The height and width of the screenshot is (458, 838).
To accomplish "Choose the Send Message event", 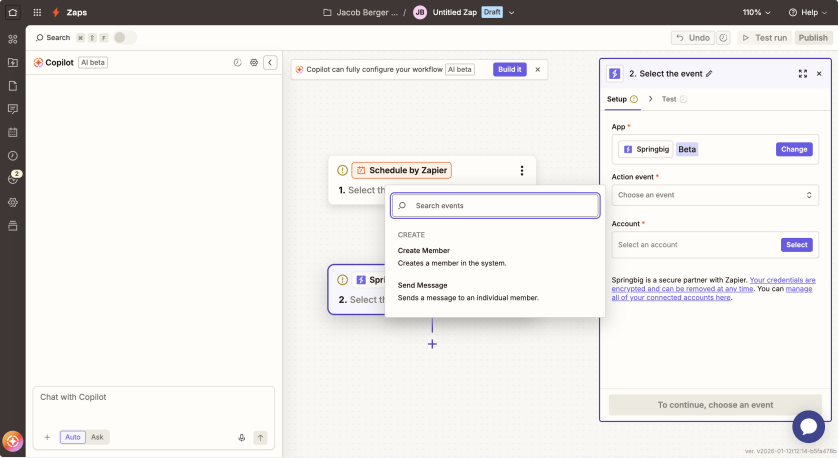I will (495, 291).
